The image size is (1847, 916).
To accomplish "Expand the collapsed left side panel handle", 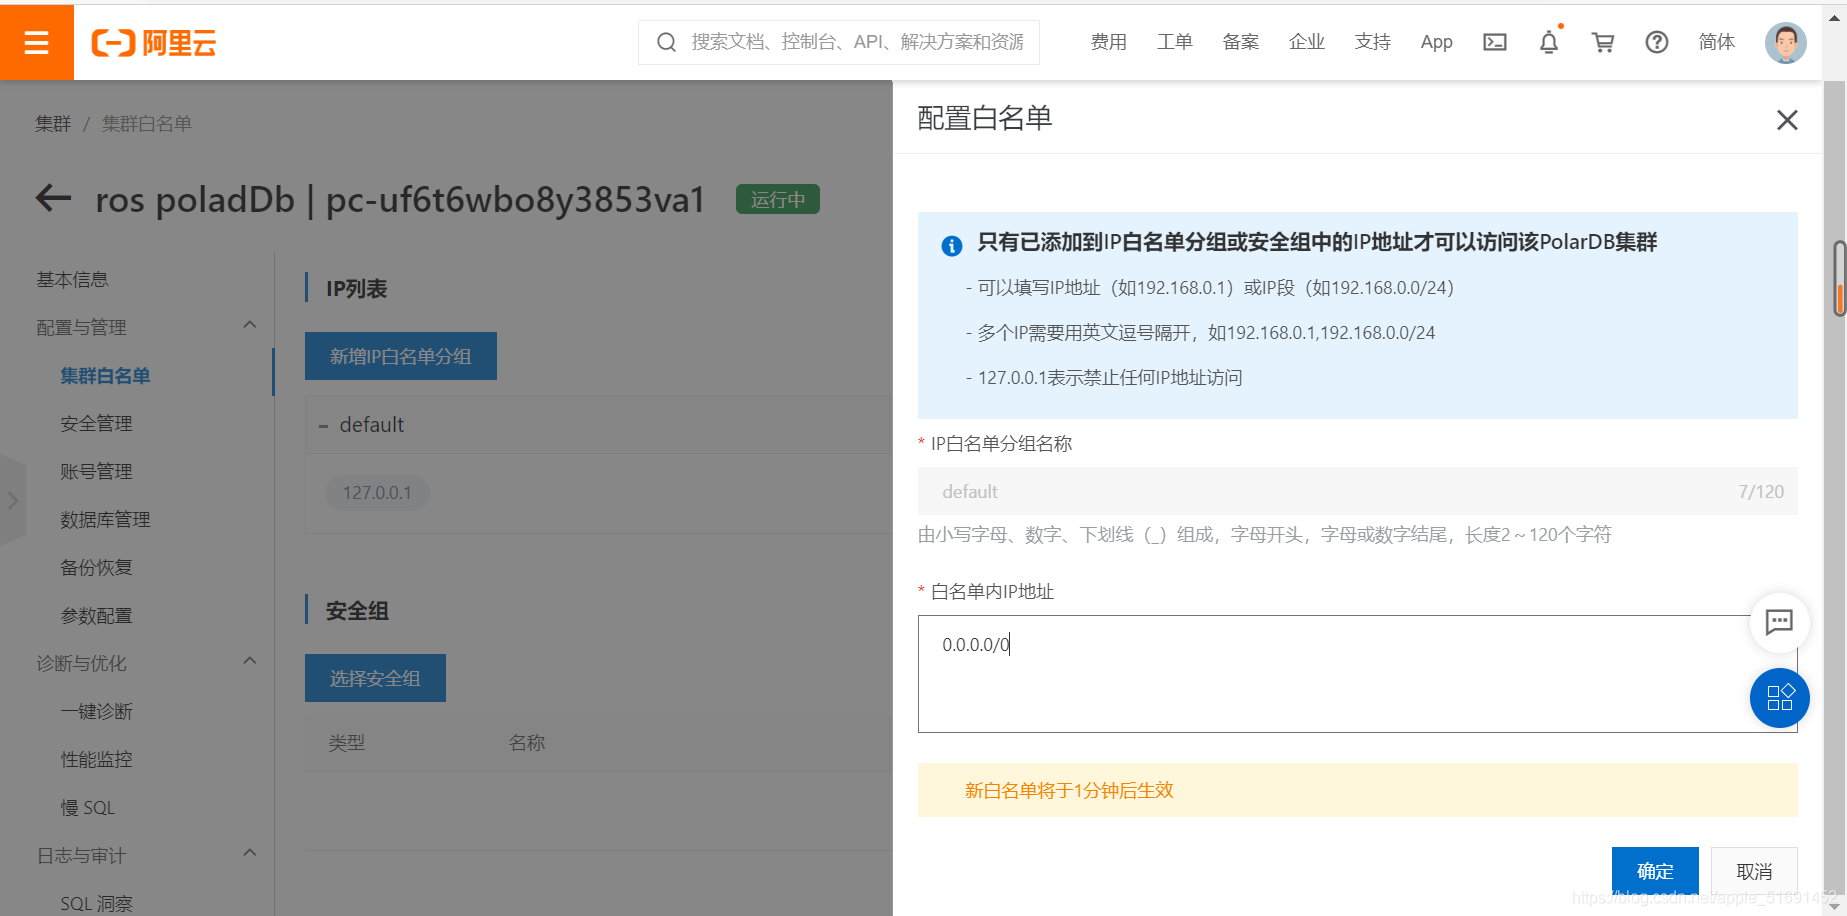I will 12,500.
